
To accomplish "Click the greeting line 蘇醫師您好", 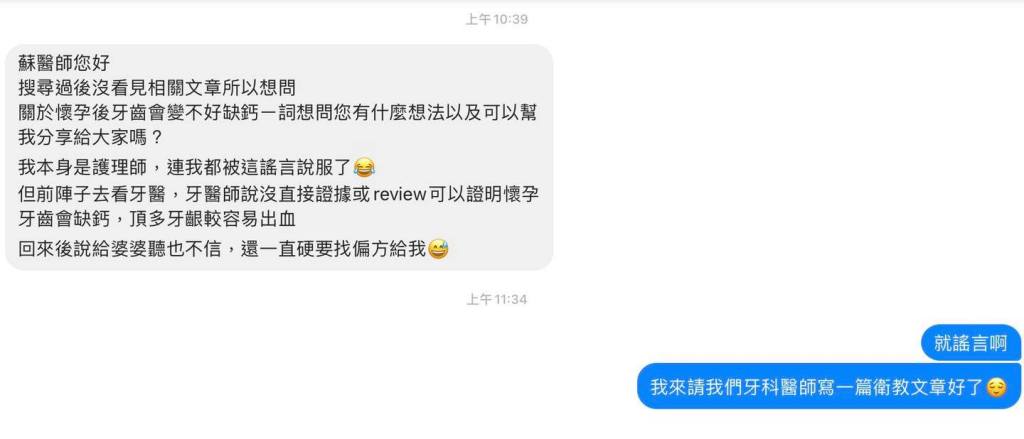I will [x=64, y=63].
